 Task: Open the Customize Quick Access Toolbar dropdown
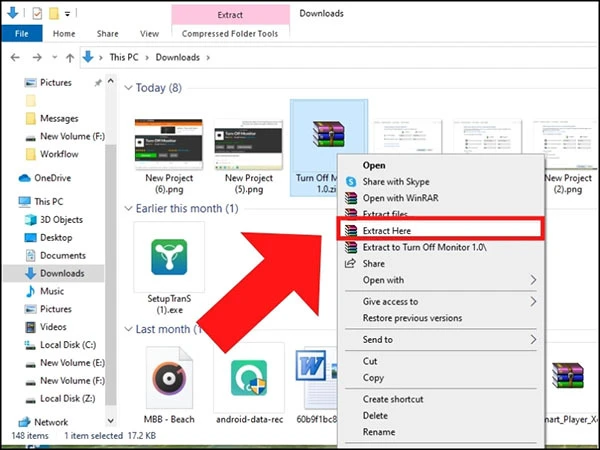[x=67, y=14]
